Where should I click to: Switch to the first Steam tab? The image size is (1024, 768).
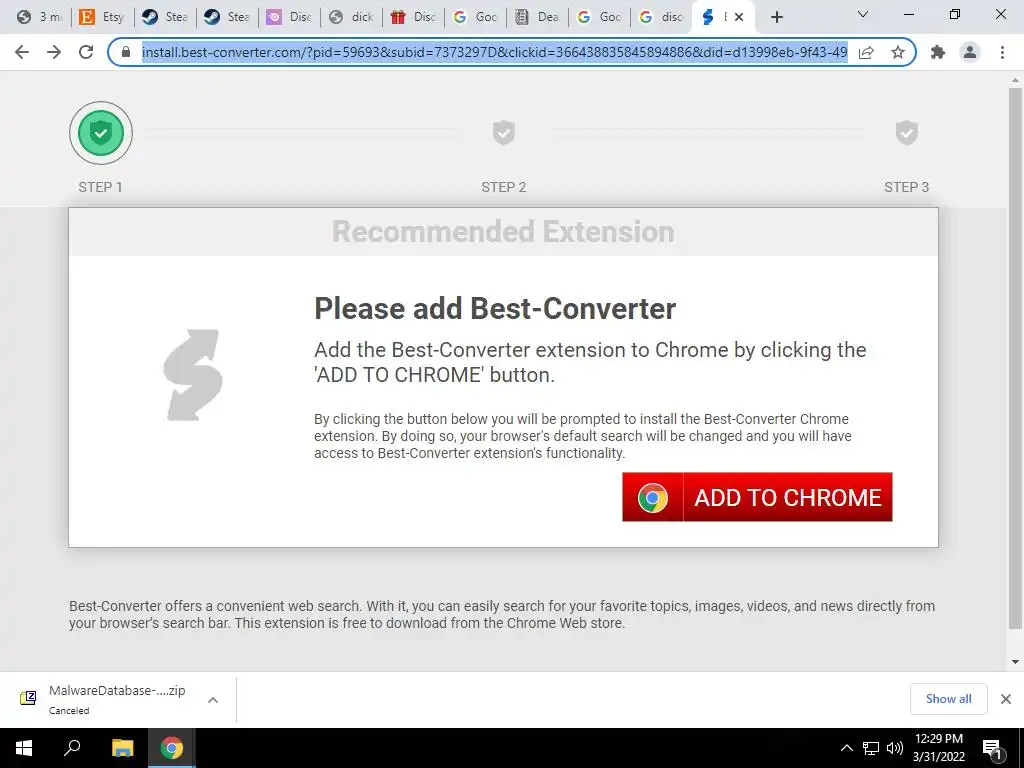165,17
